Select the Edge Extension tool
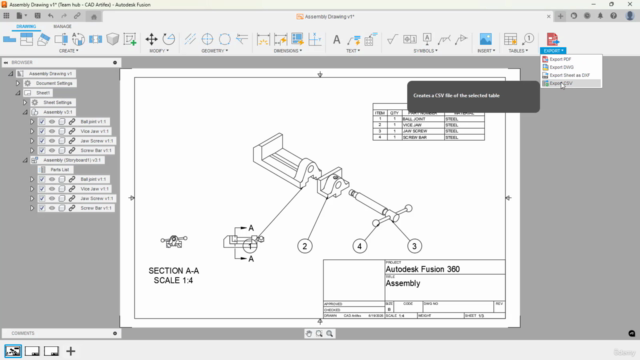The width and height of the screenshot is (640, 360). 242,39
